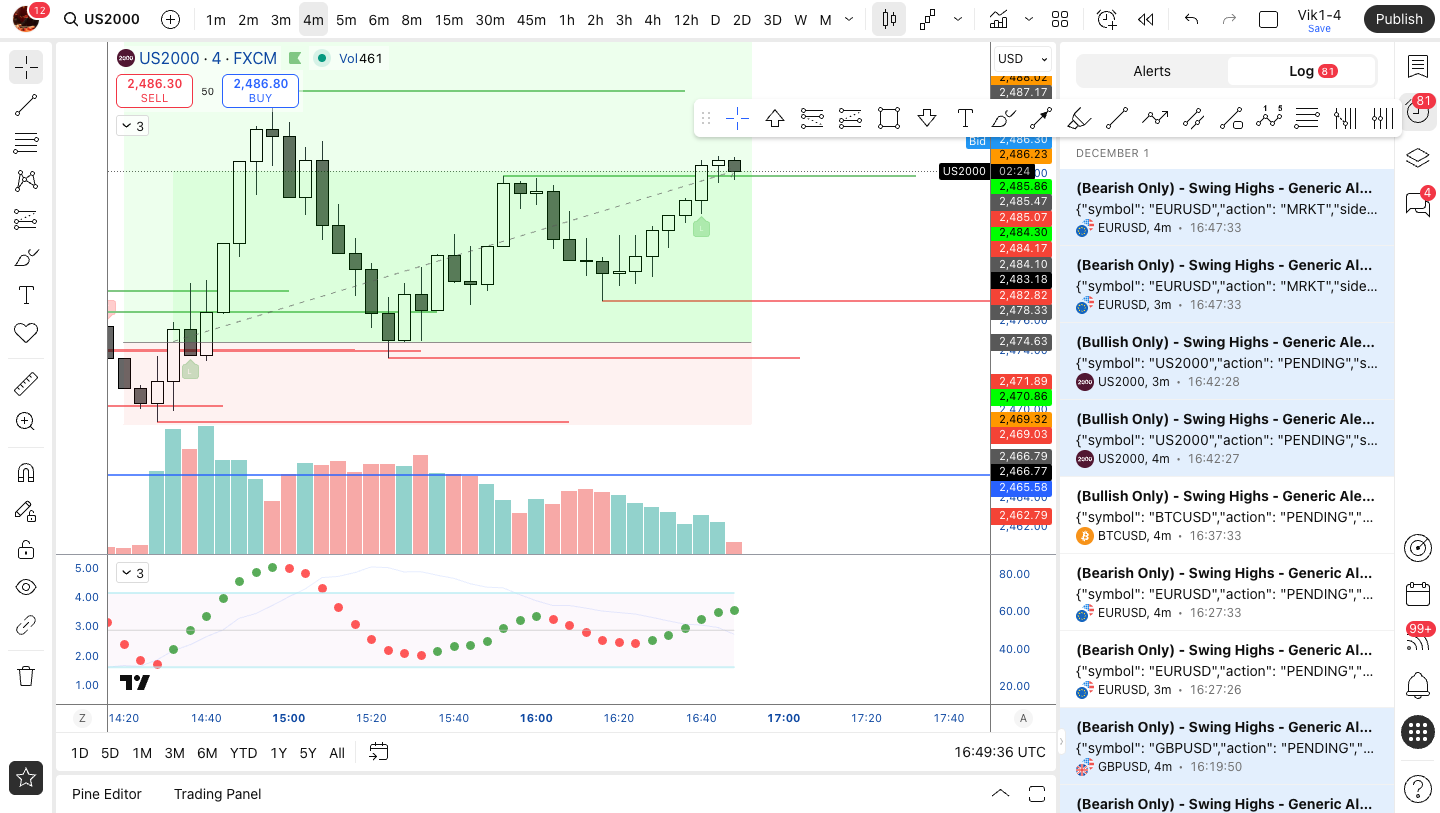Viewport: 1440px width, 813px height.
Task: Open the GBPUSD 4m alert log entry
Action: click(1226, 747)
